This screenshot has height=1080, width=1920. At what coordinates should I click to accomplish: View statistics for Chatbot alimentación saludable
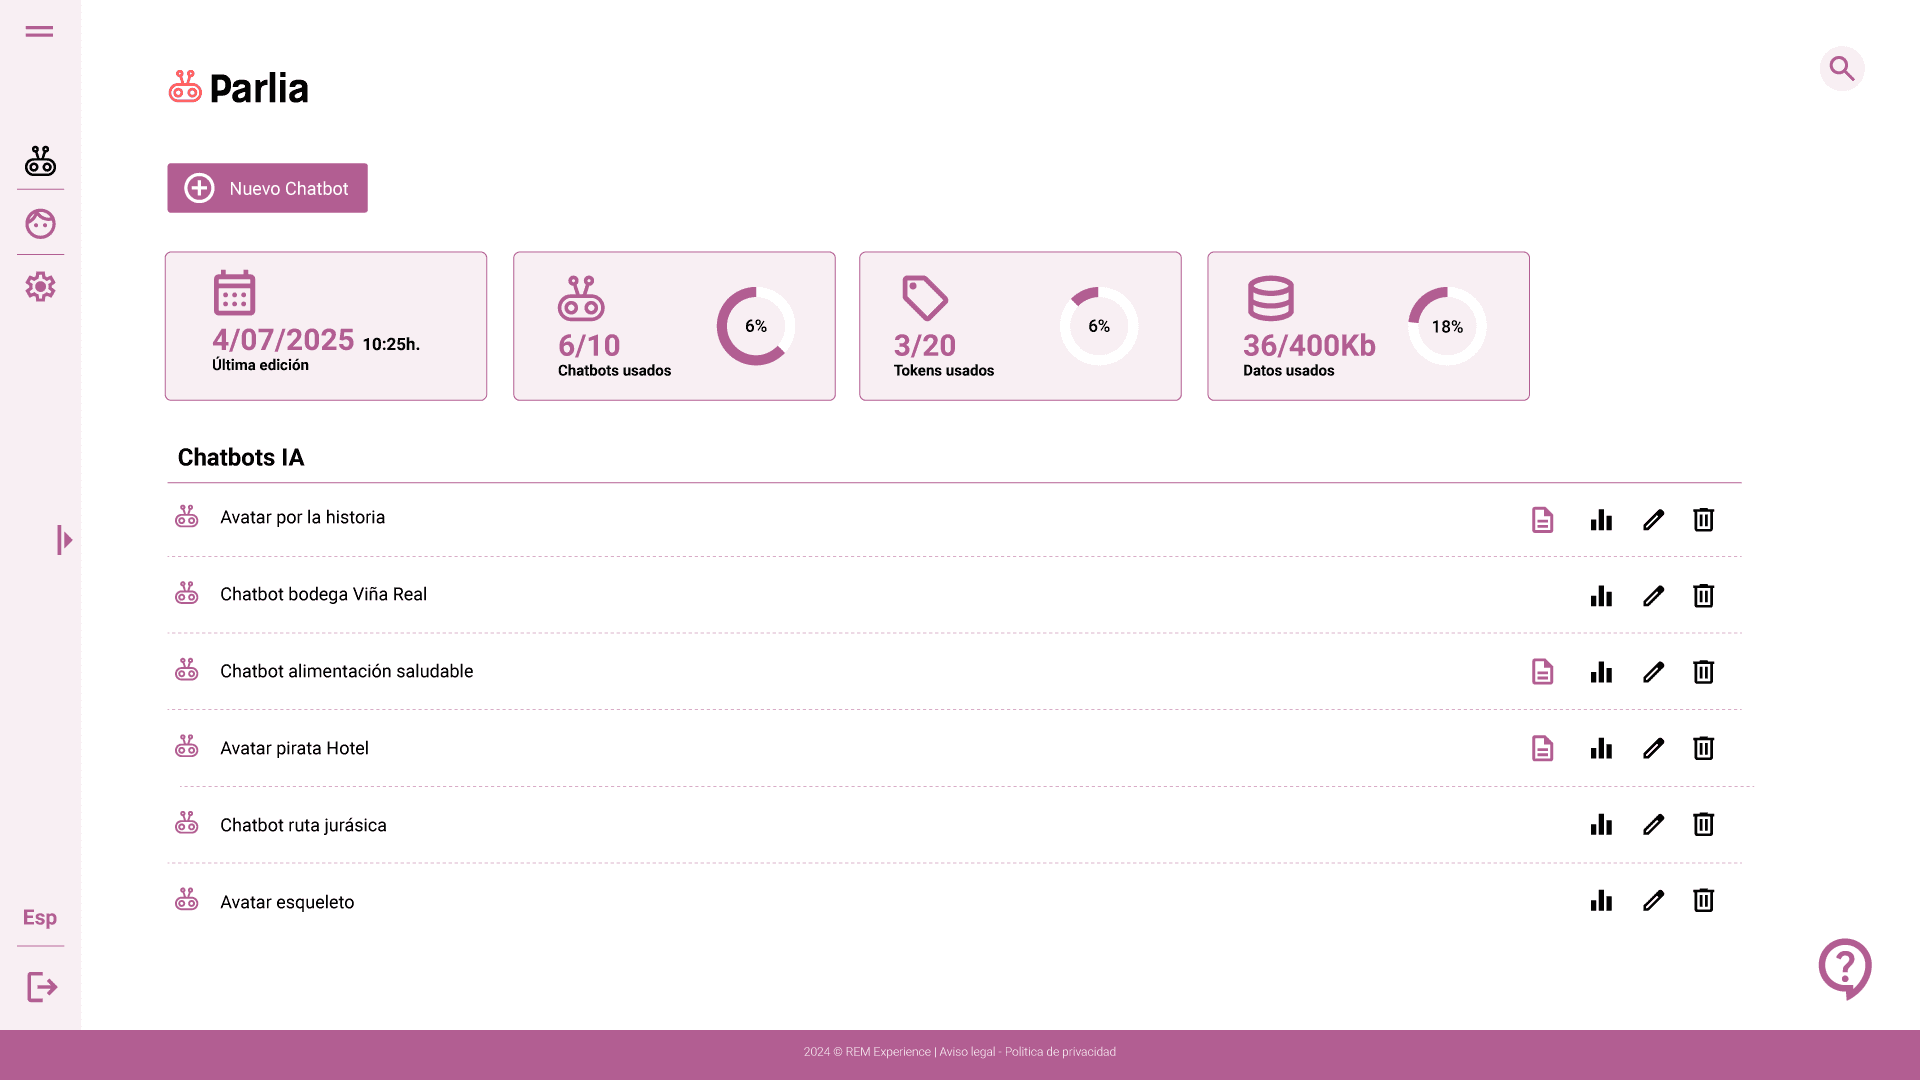tap(1601, 672)
